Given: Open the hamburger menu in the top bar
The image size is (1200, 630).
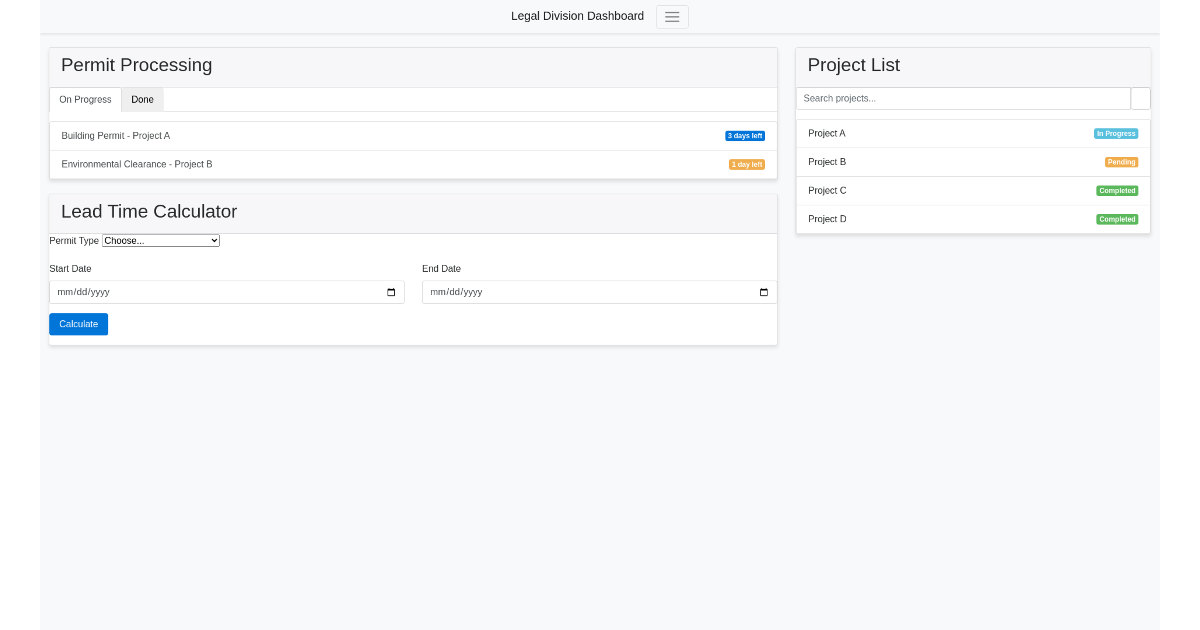Looking at the screenshot, I should (671, 16).
